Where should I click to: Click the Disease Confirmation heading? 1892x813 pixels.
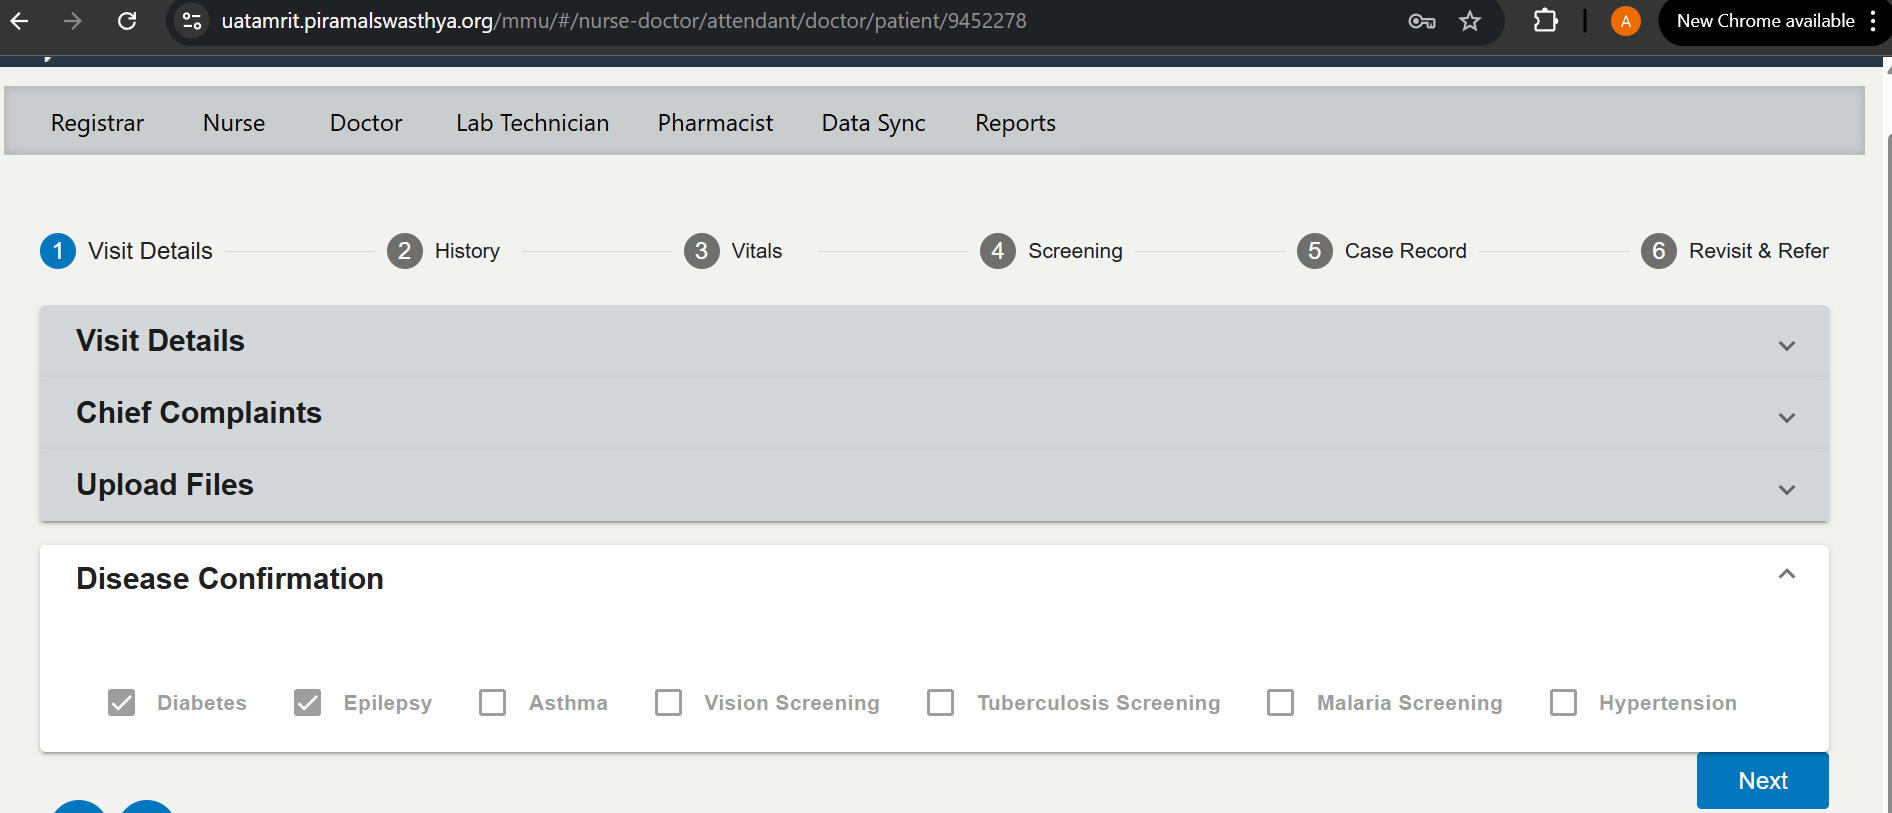tap(230, 579)
